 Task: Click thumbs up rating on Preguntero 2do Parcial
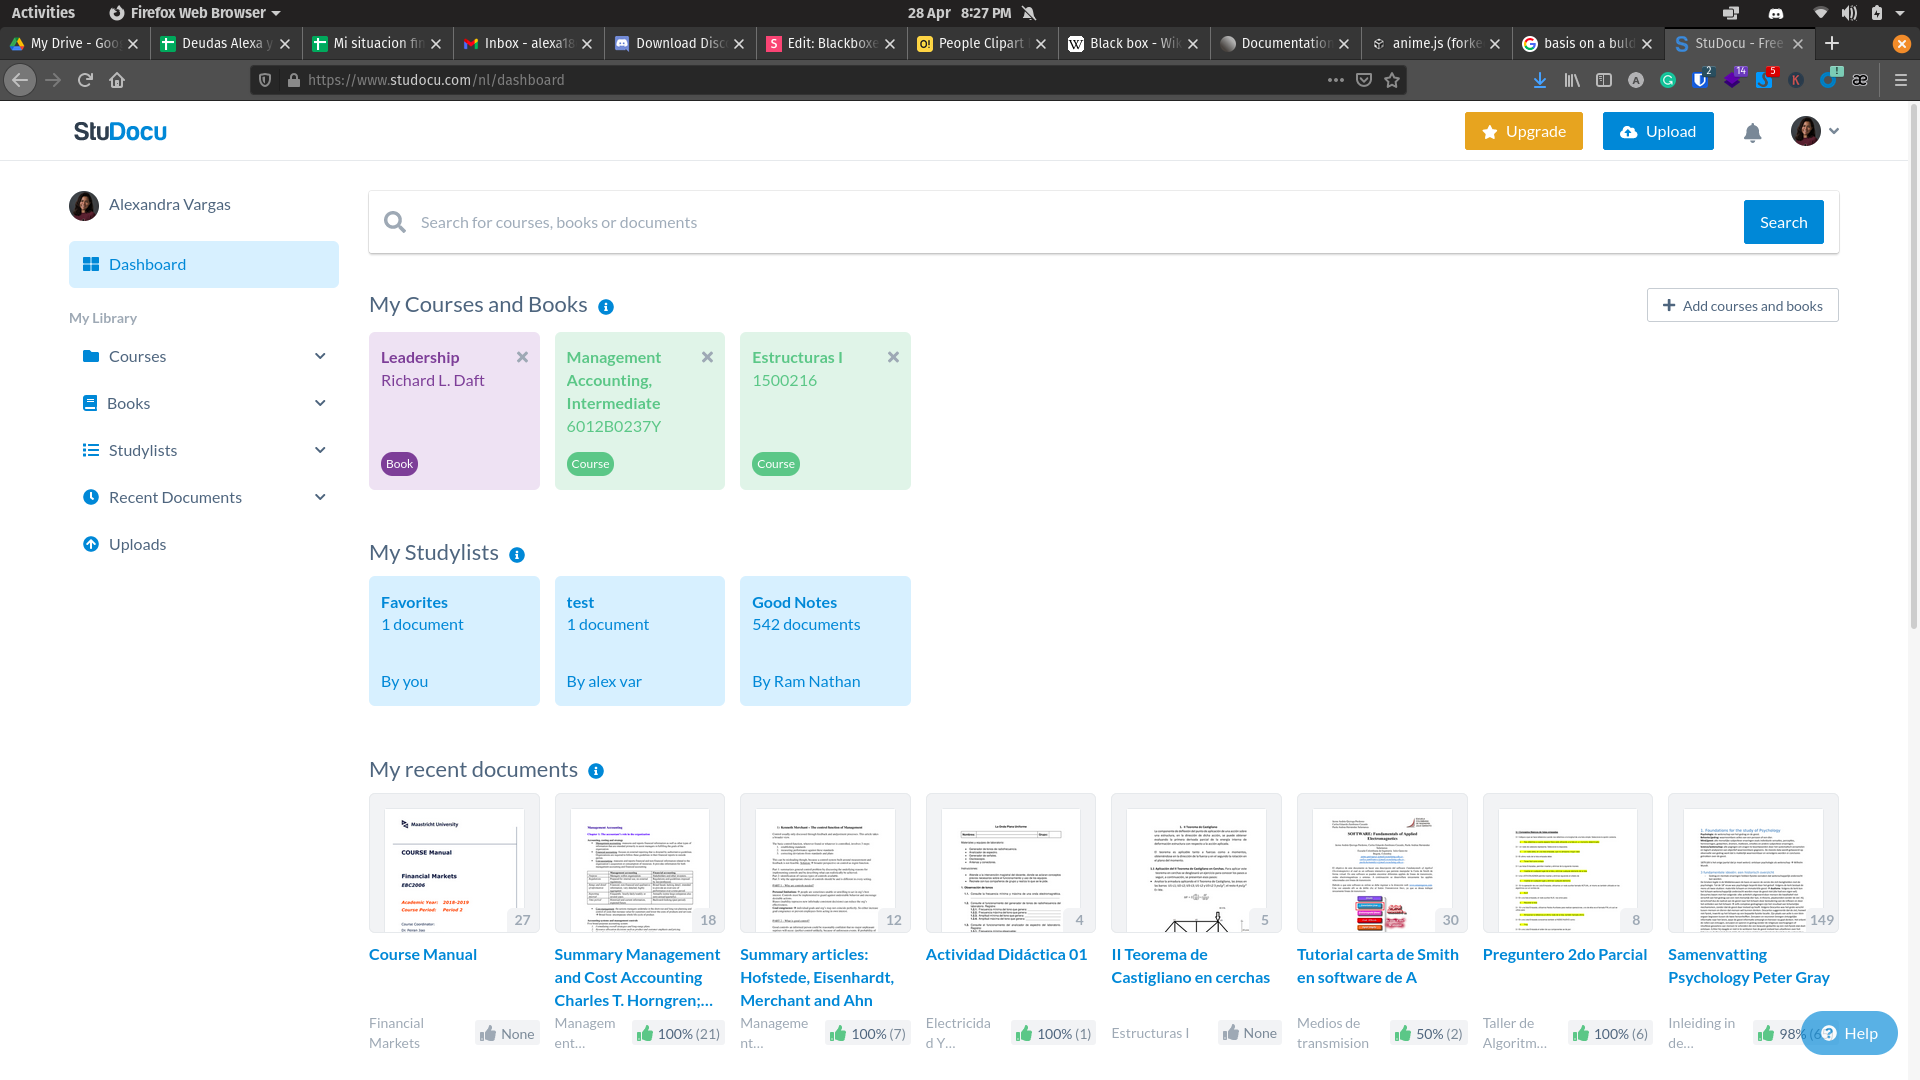pos(1580,1033)
